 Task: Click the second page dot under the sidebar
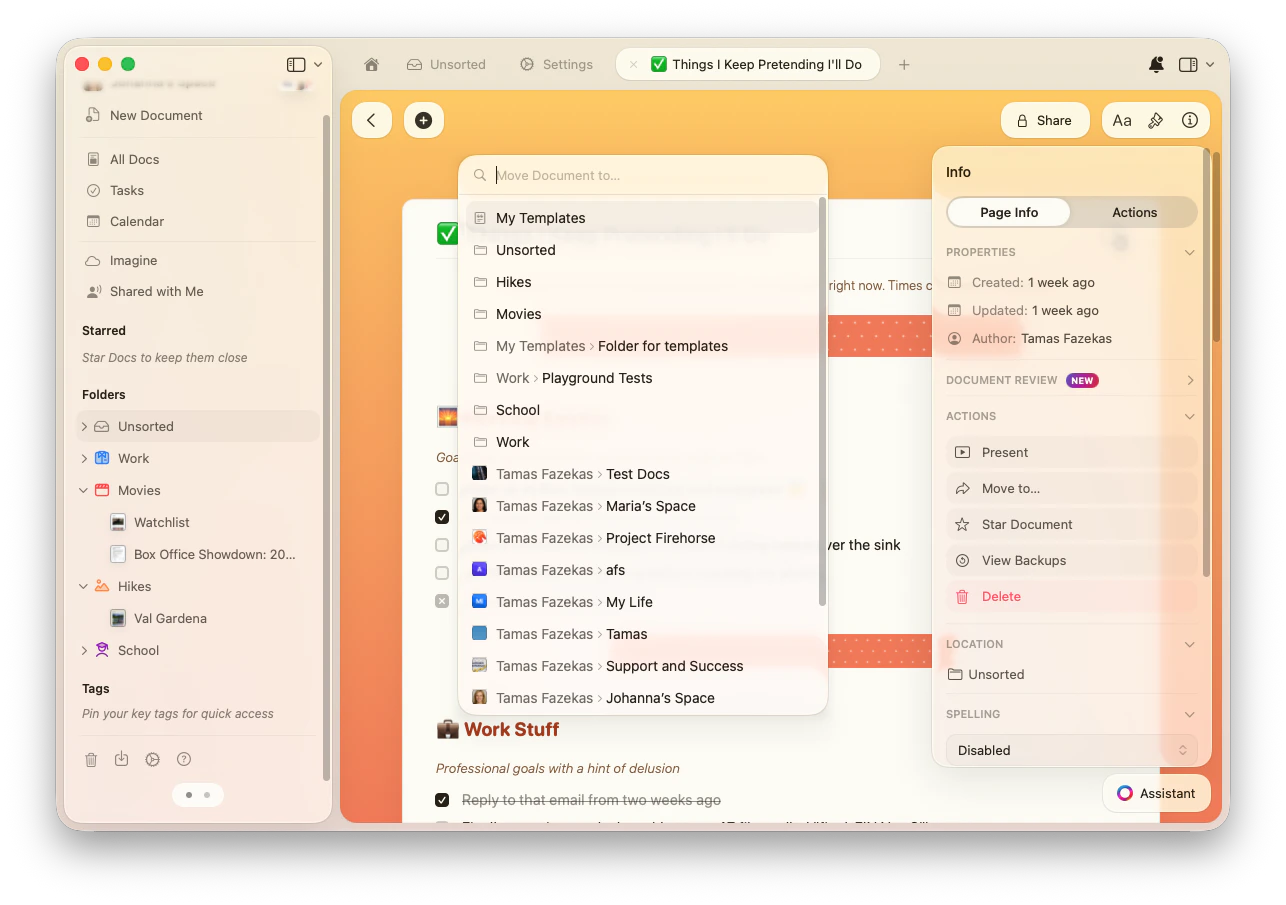click(207, 795)
